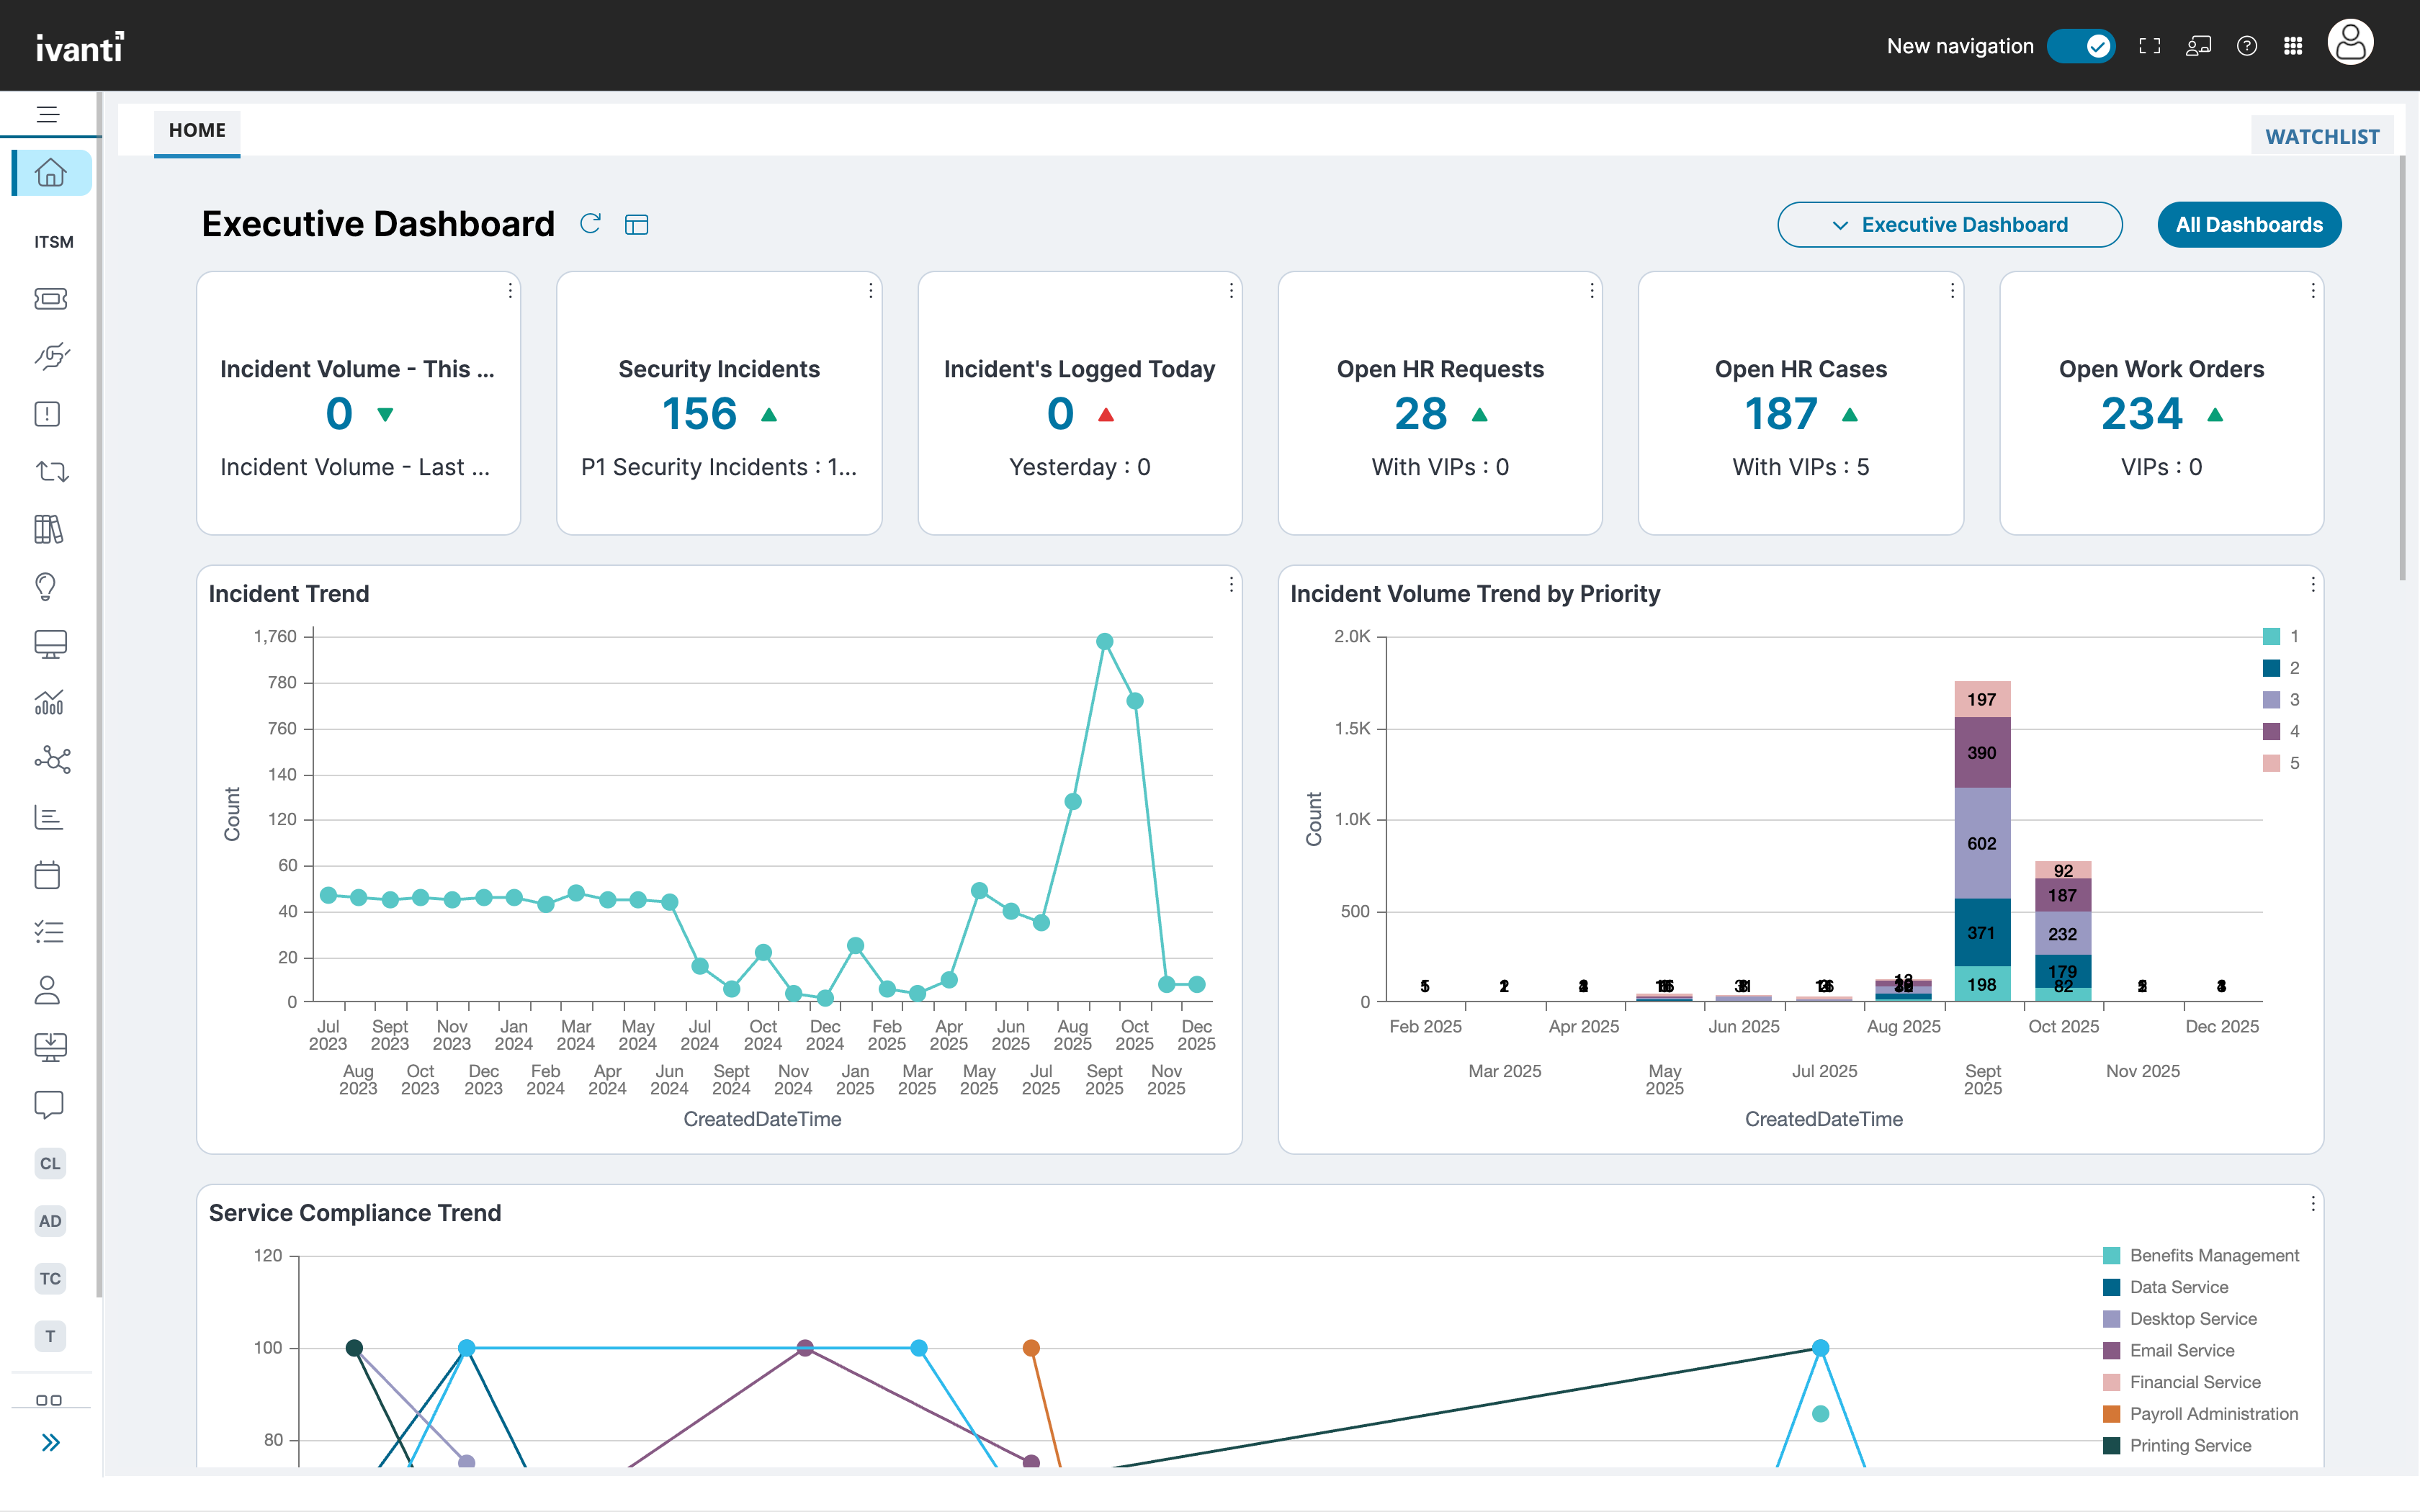This screenshot has height=1512, width=2420.
Task: Toggle priority 5 legend swatch
Action: 2271,763
